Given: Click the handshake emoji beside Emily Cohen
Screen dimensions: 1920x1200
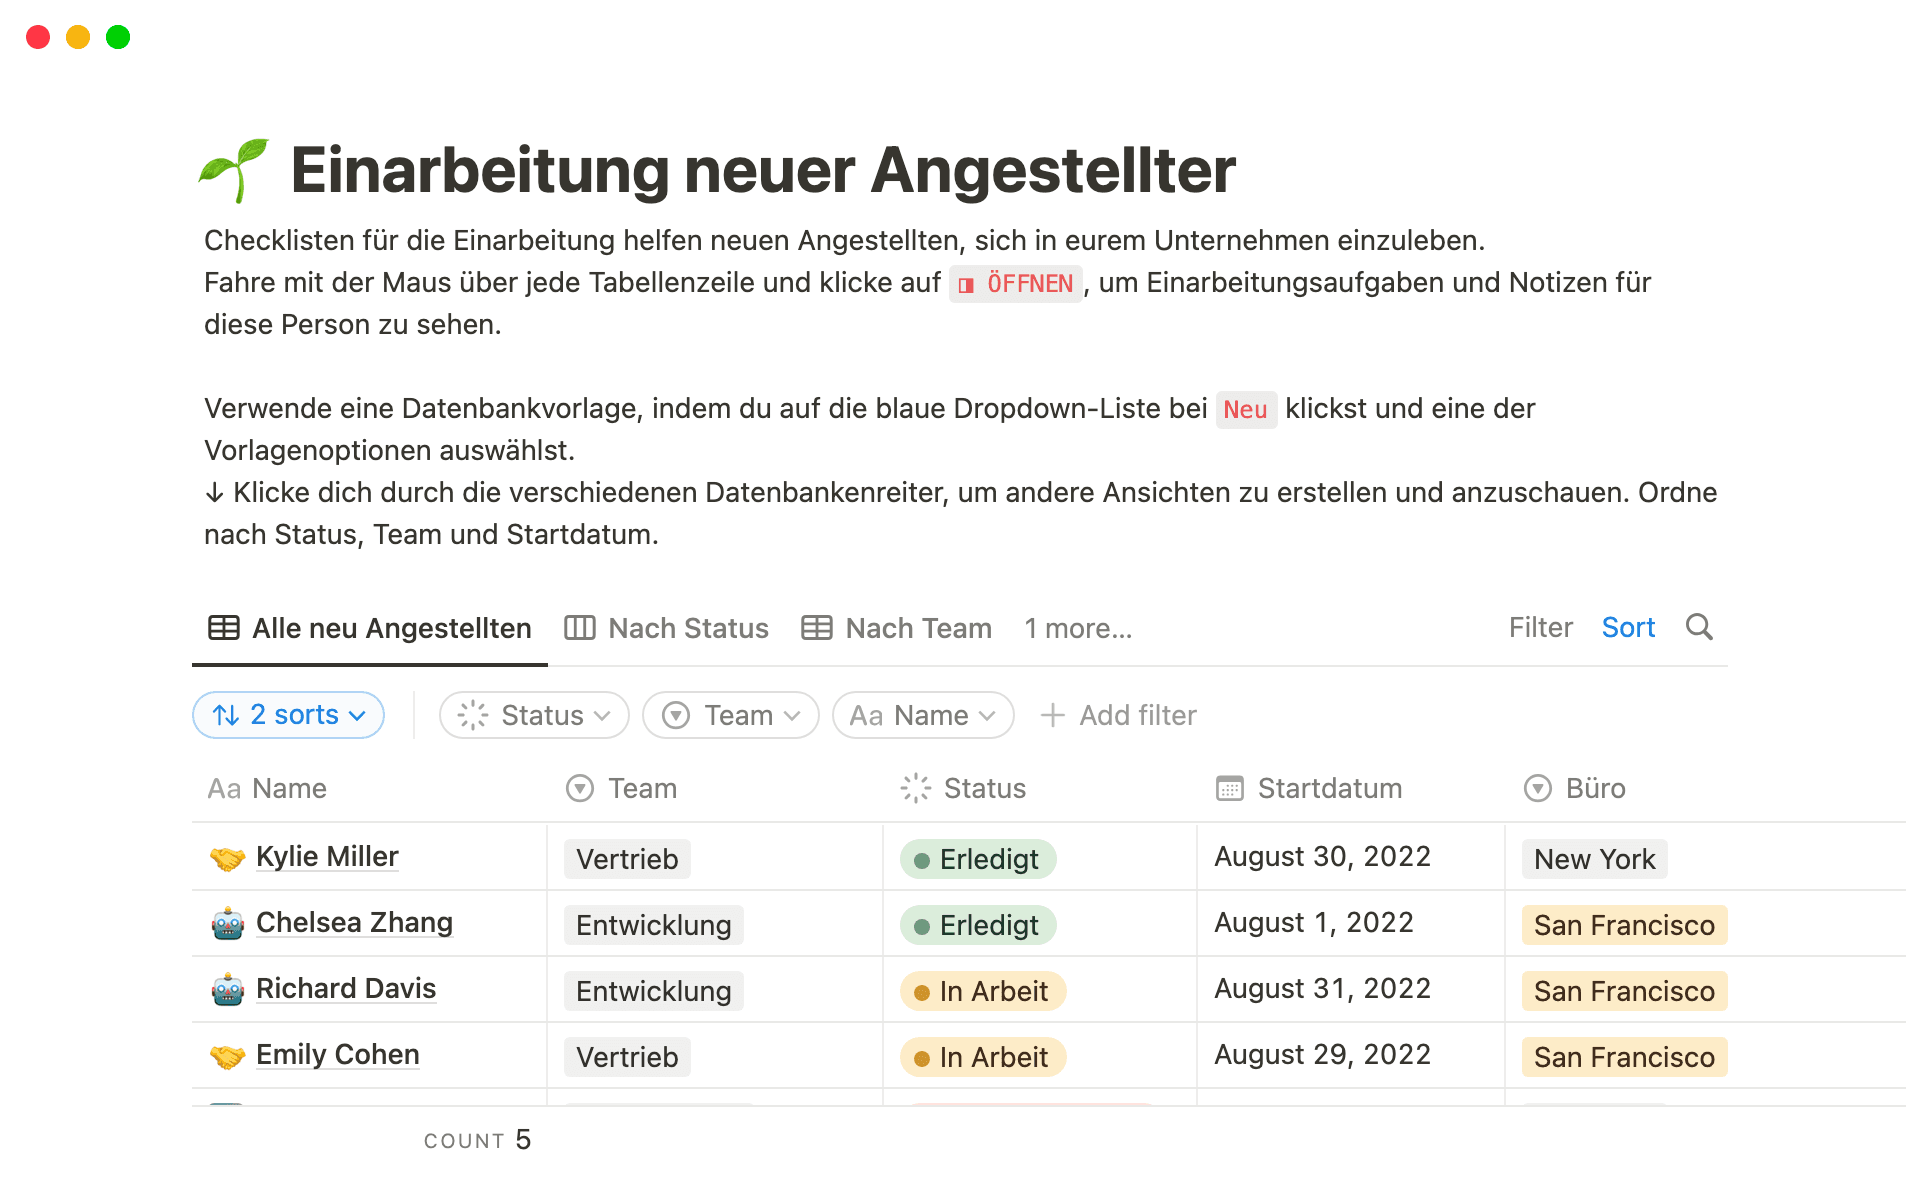Looking at the screenshot, I should (229, 1055).
